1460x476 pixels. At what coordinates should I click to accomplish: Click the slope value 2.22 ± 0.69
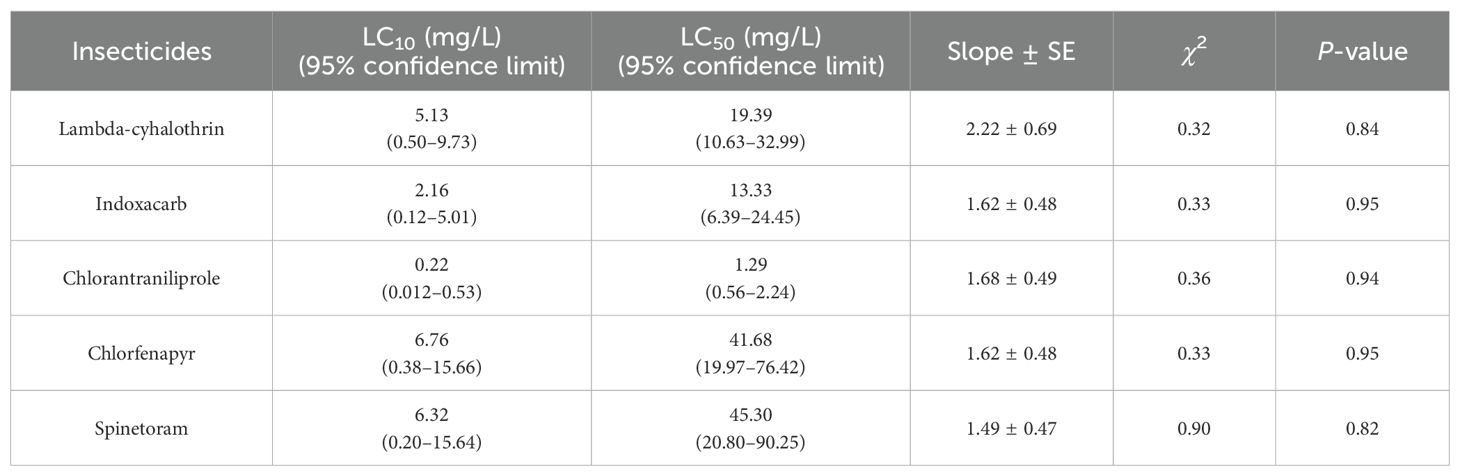1011,129
